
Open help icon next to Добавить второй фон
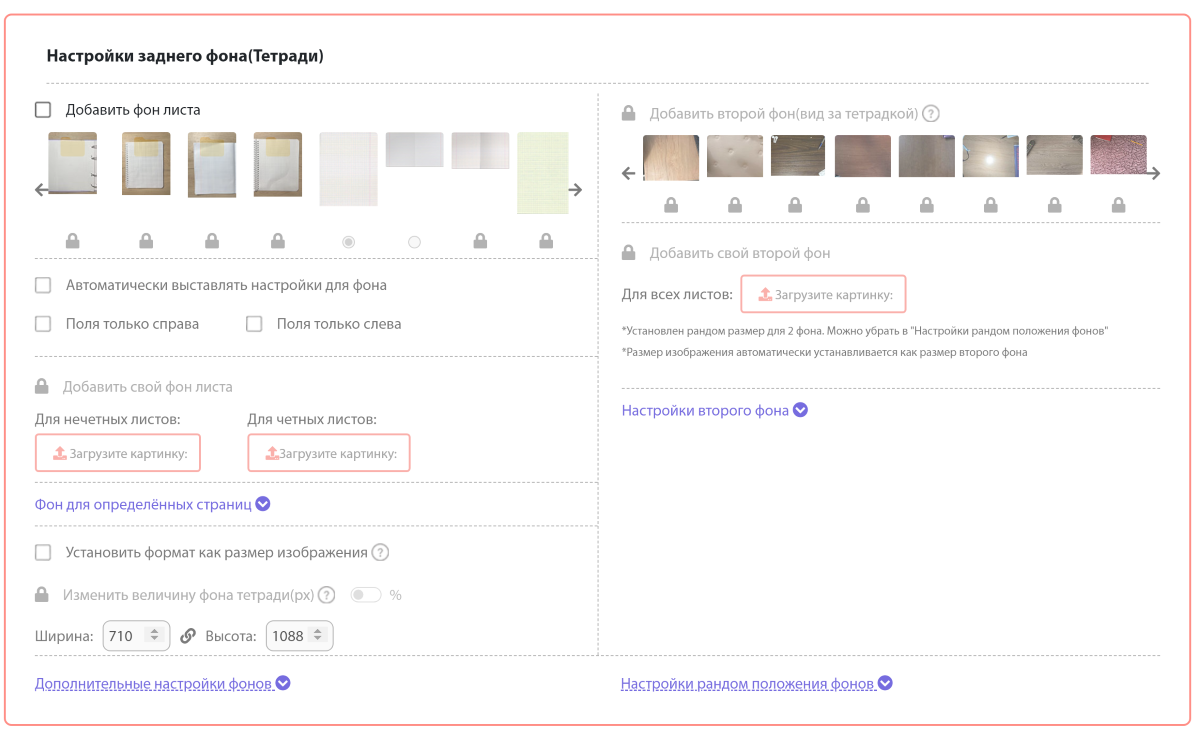(931, 114)
